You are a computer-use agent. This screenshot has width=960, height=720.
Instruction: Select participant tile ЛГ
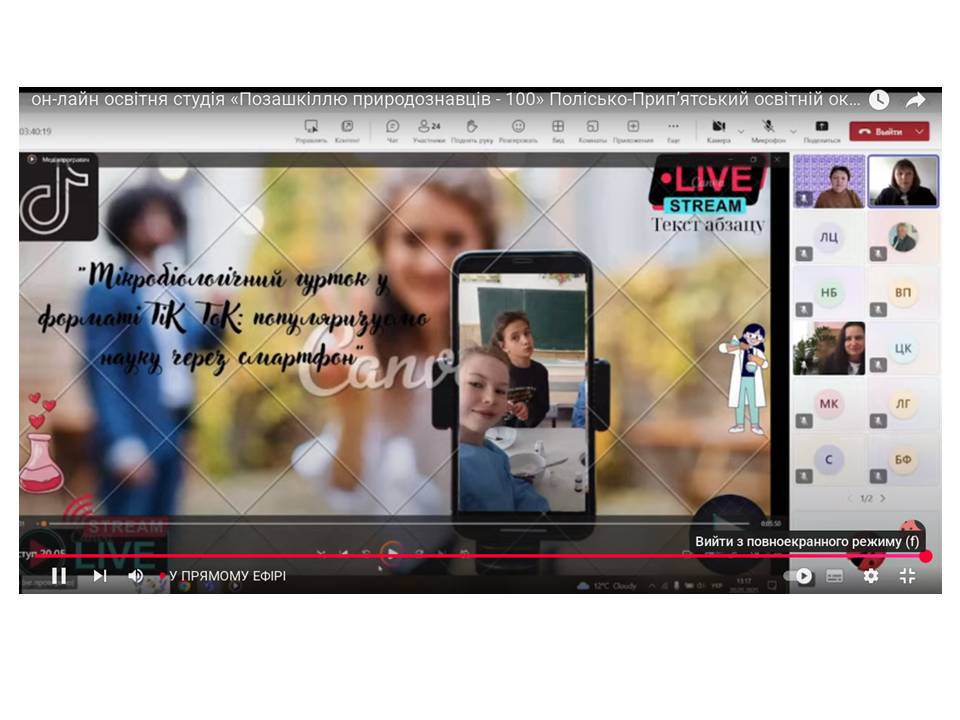point(903,404)
